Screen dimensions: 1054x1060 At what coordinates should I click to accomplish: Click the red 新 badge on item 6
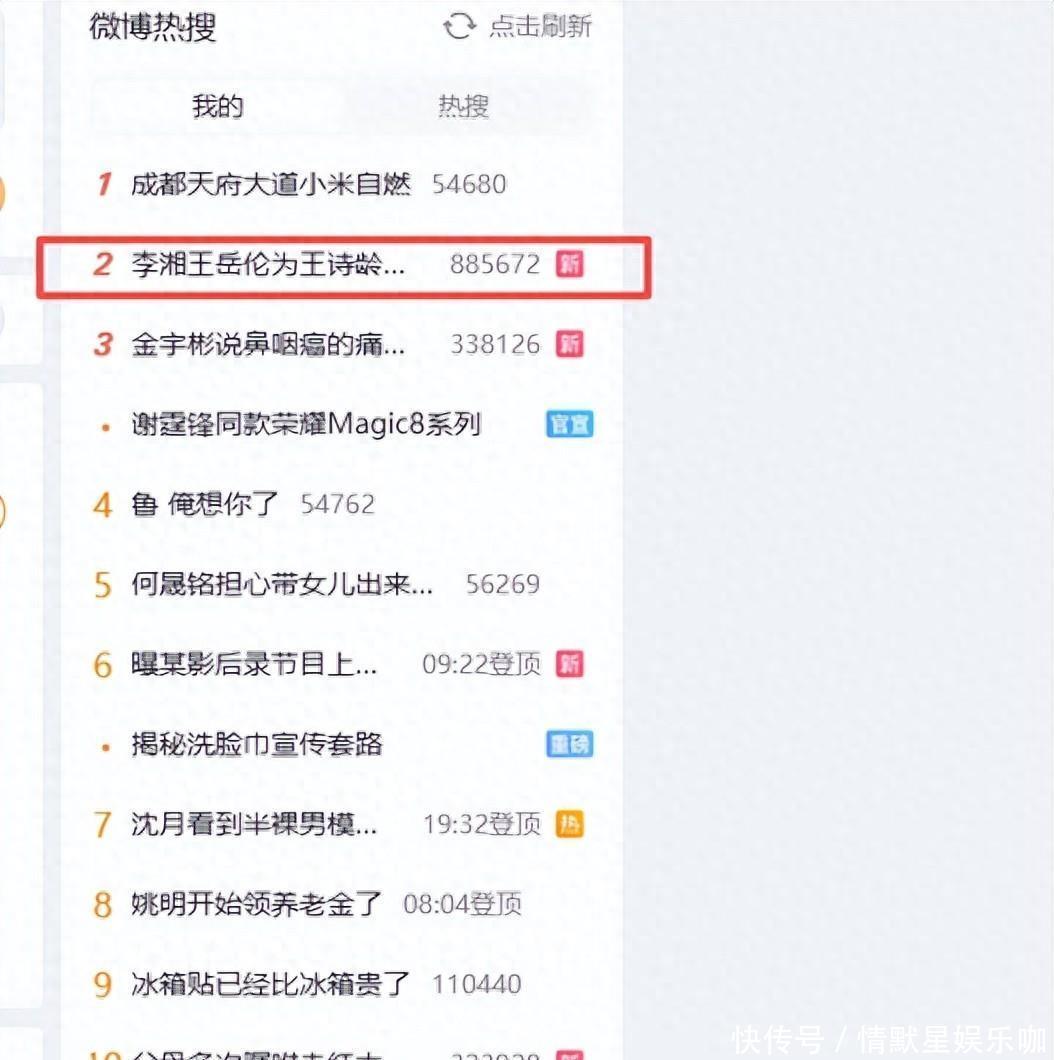569,664
